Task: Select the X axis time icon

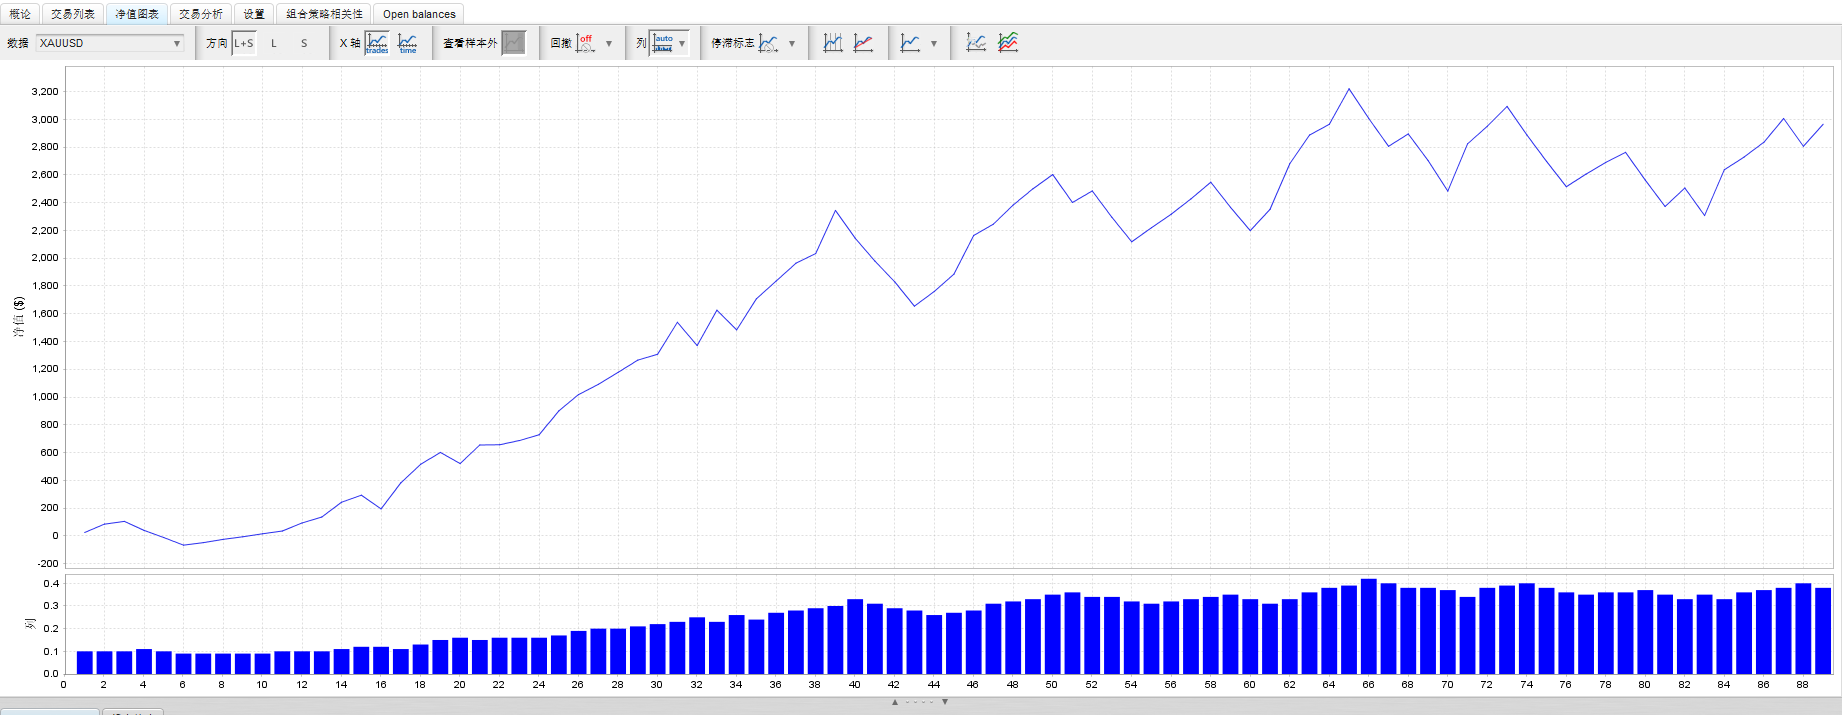Action: click(x=408, y=43)
